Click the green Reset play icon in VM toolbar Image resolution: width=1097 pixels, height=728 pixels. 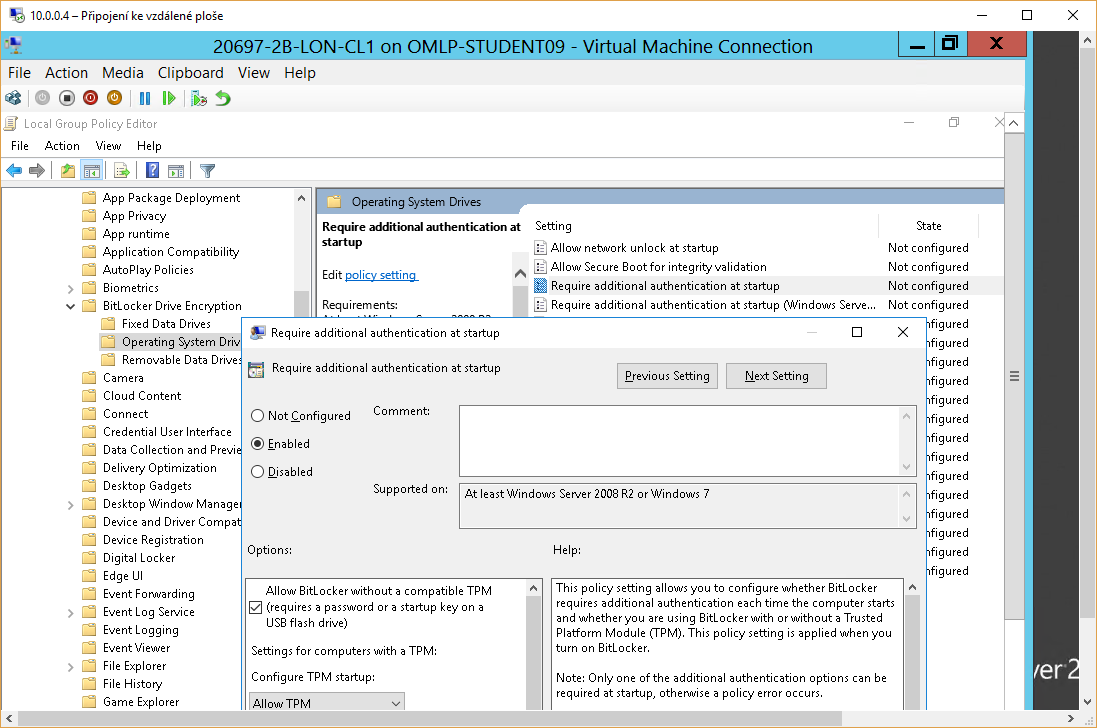tap(169, 99)
